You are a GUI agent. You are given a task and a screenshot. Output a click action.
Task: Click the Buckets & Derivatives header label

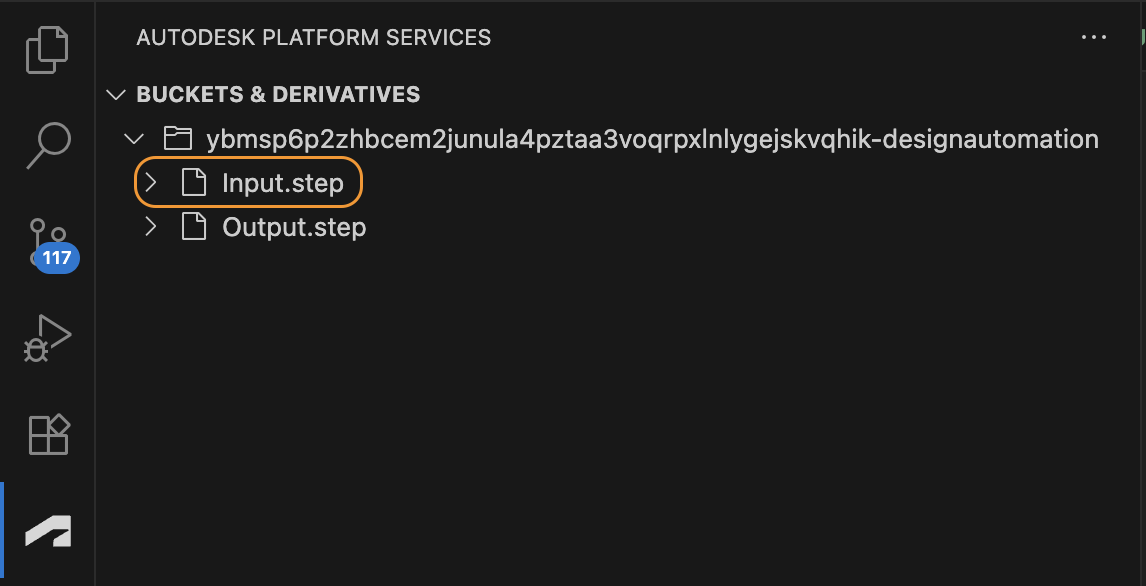(x=278, y=95)
